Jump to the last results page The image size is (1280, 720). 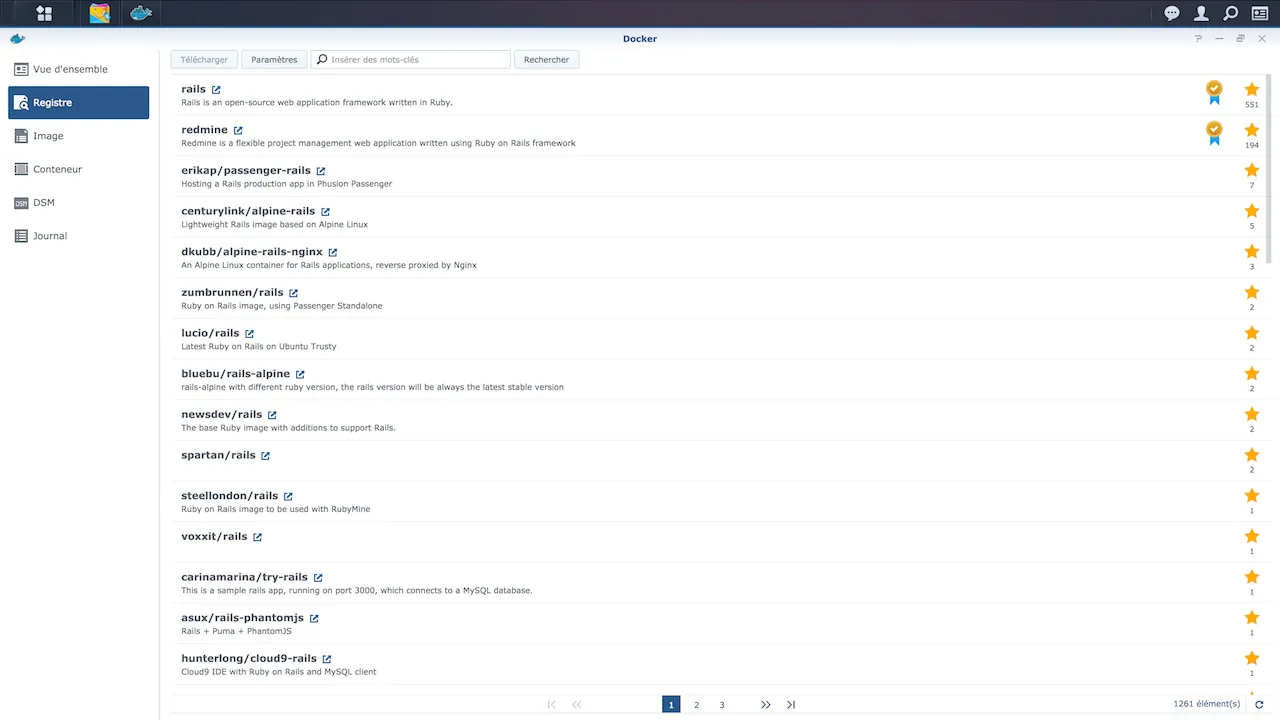pos(791,705)
